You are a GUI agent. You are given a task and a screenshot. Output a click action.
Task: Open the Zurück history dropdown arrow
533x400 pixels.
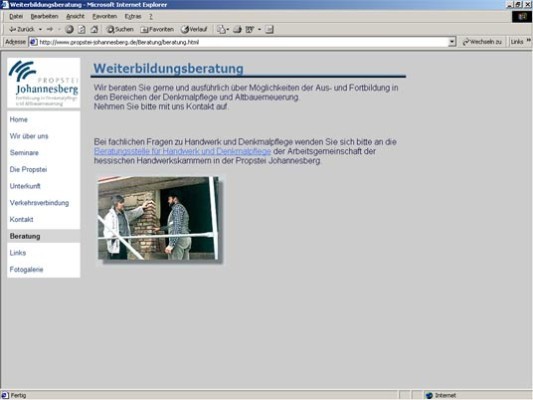(x=40, y=30)
